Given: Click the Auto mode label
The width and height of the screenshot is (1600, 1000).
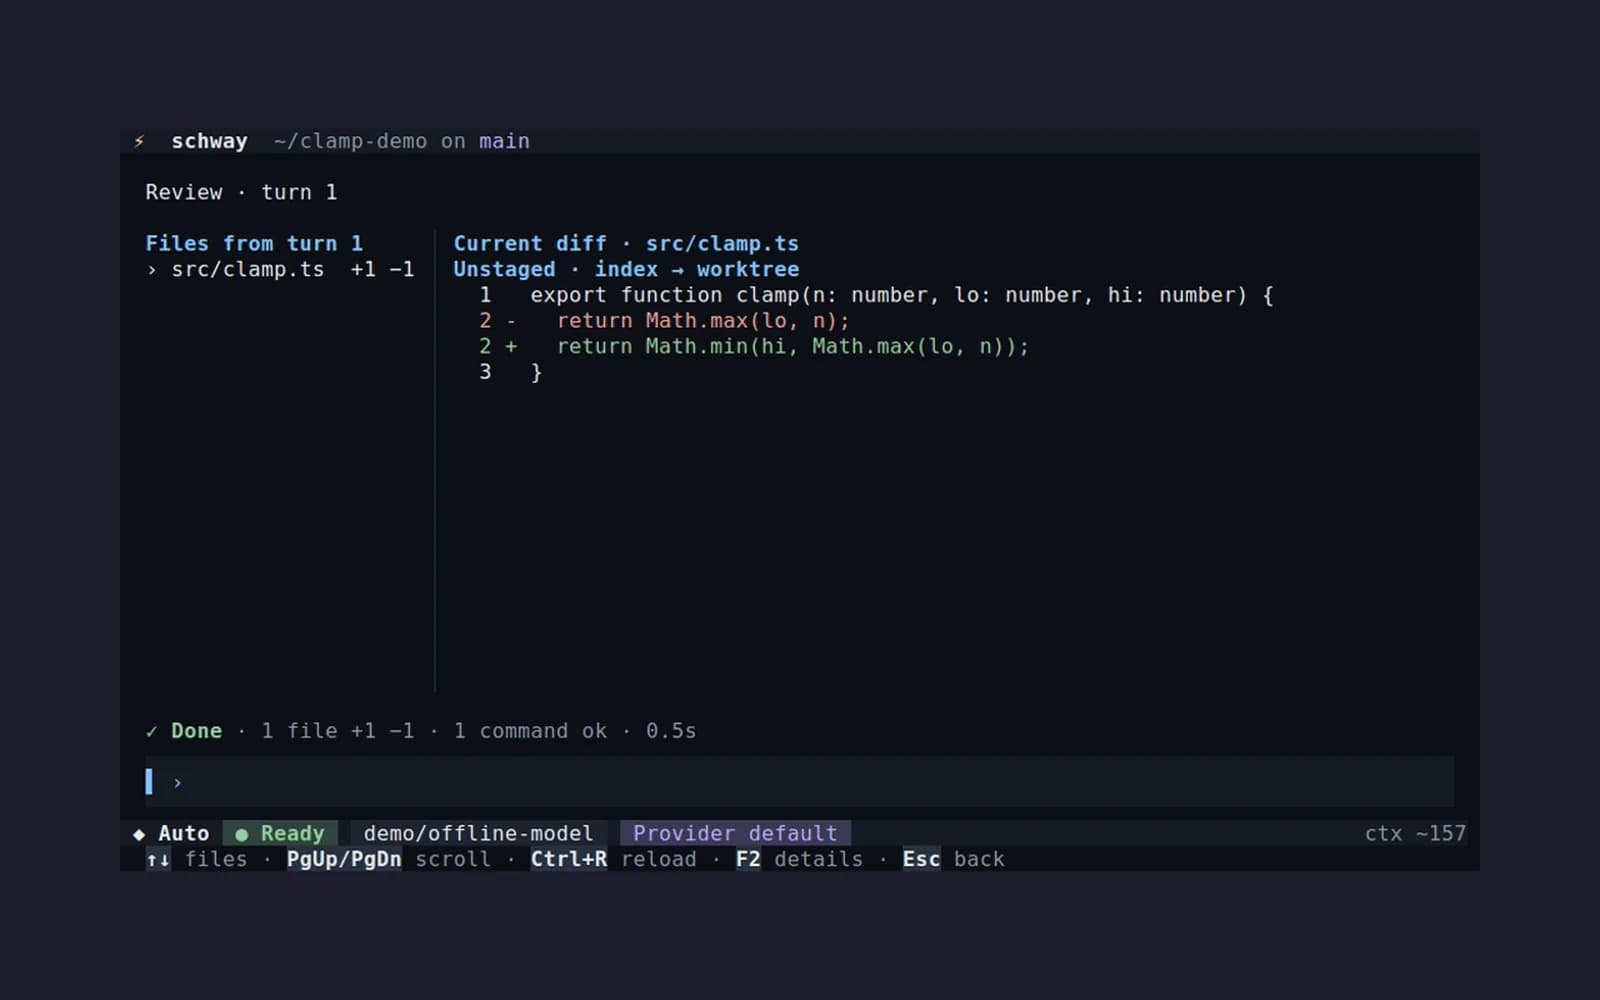Looking at the screenshot, I should [x=184, y=833].
